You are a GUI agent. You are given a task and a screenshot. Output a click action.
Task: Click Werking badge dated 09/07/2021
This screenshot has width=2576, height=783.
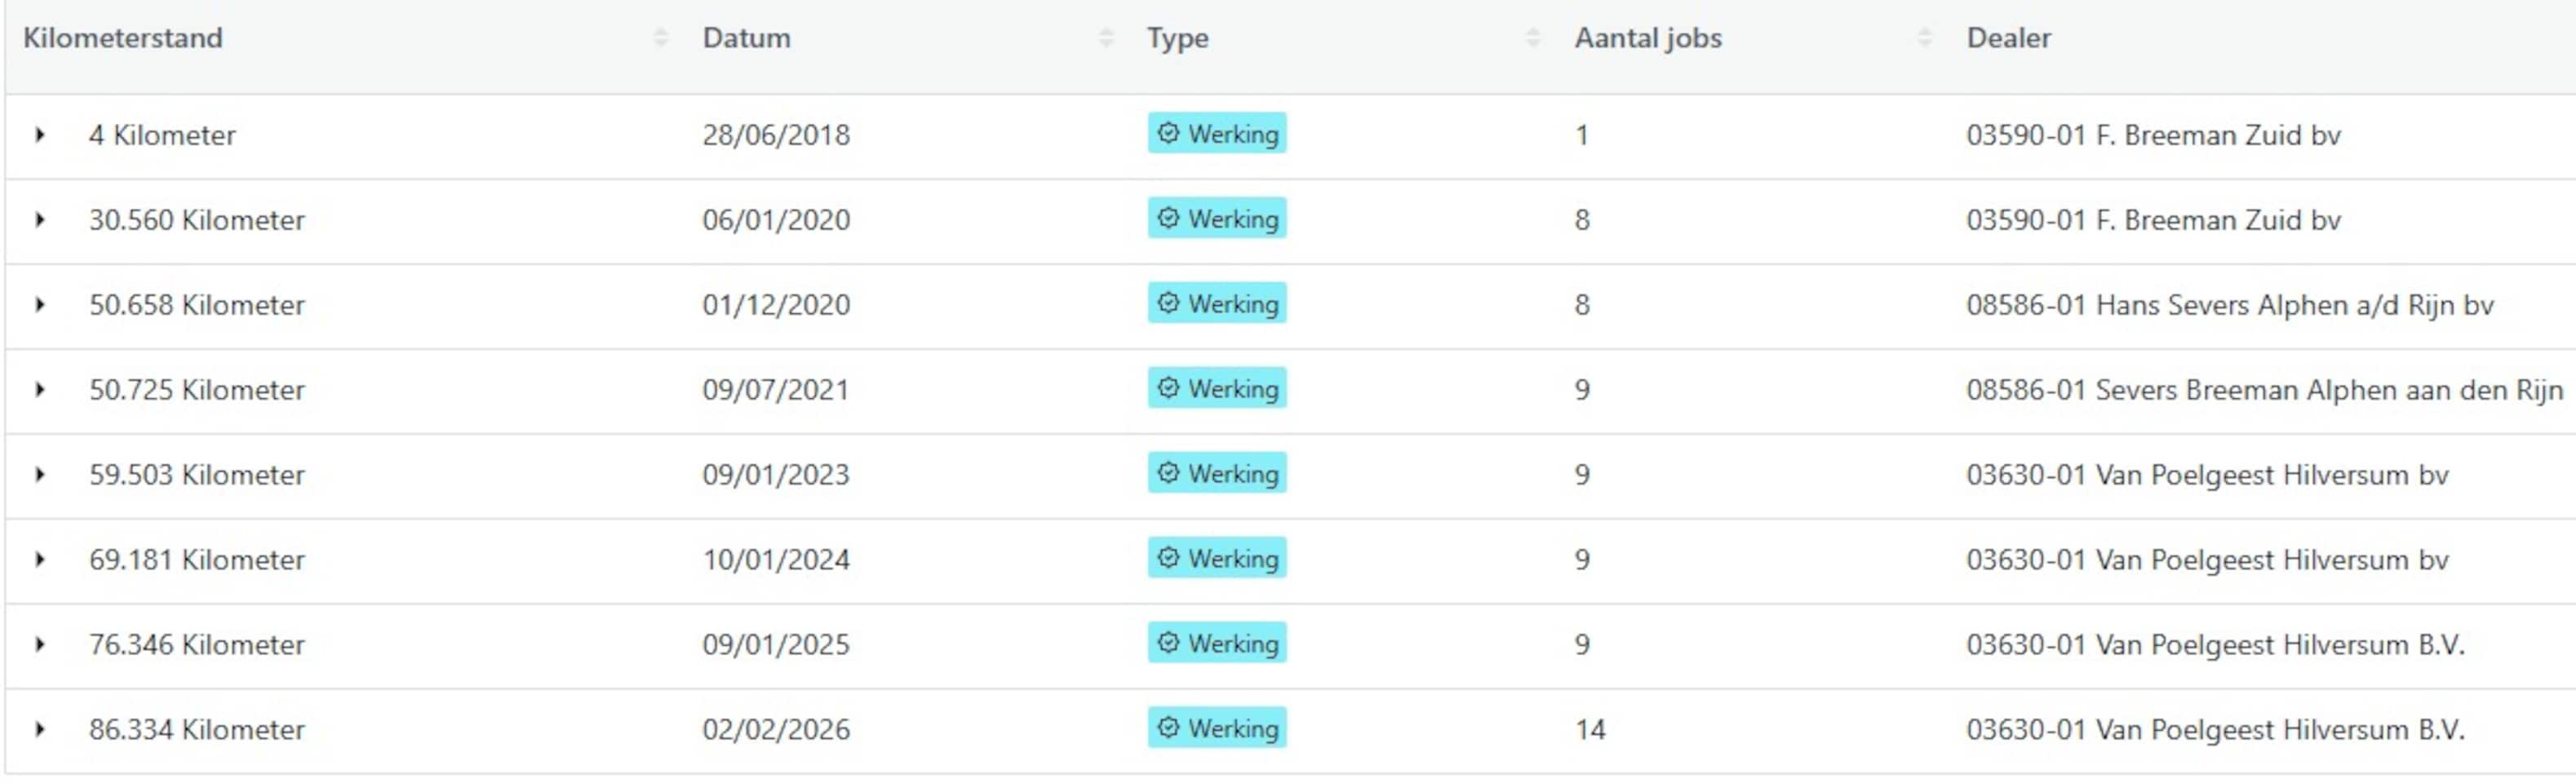tap(1217, 389)
